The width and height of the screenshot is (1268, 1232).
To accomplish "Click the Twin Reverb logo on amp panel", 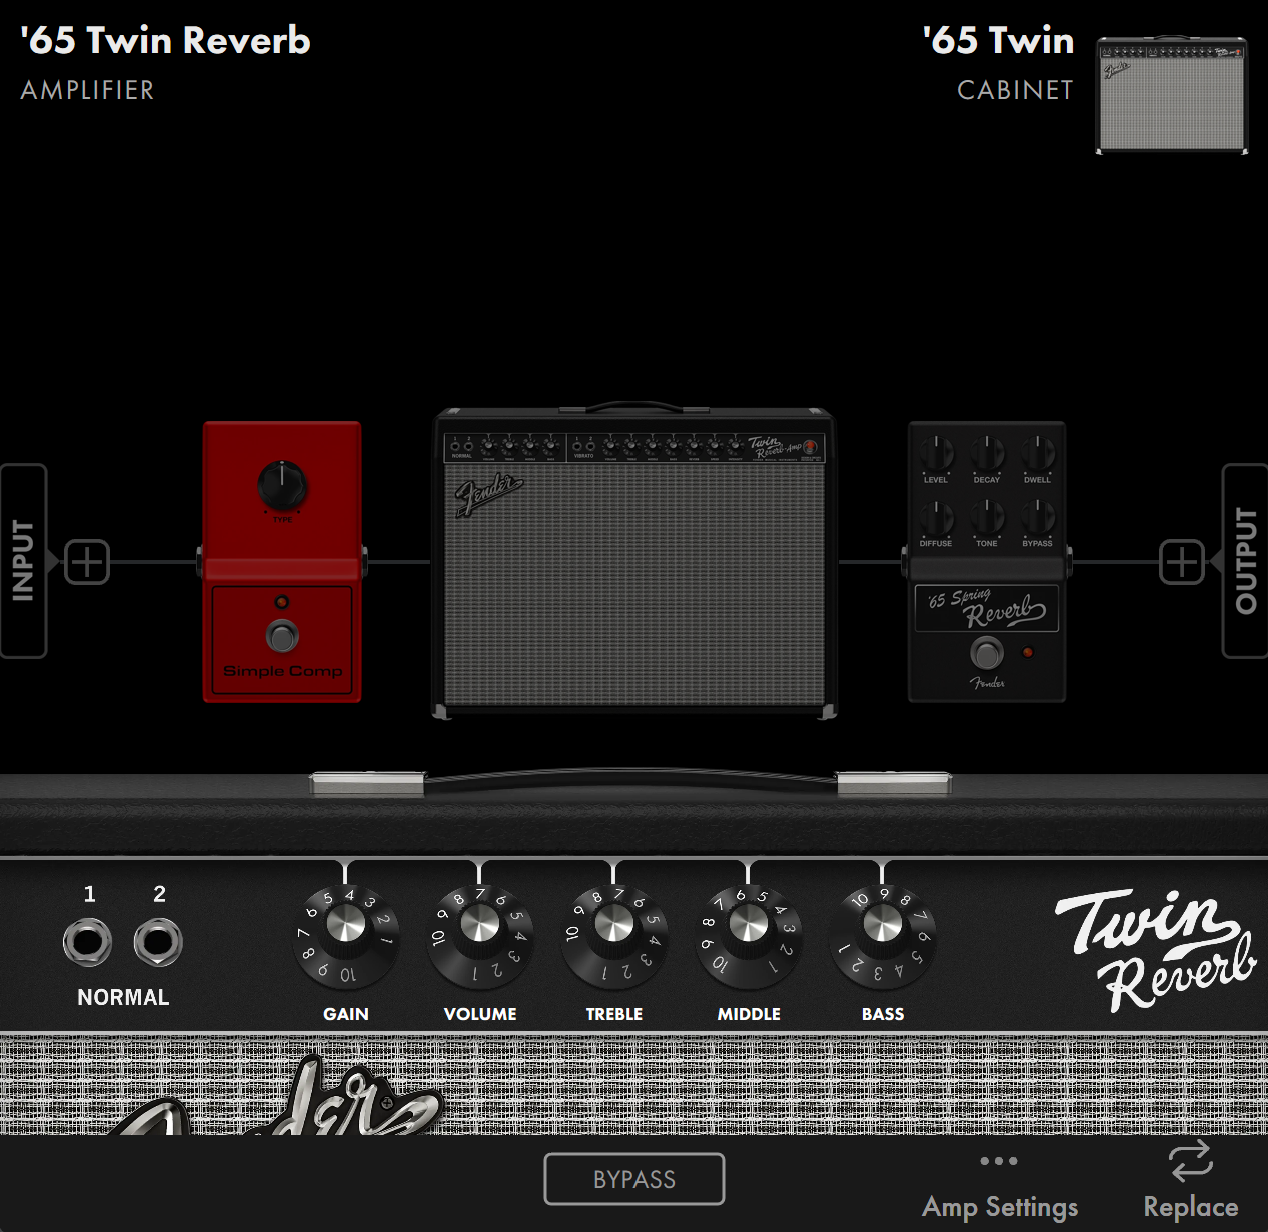I will [1155, 950].
